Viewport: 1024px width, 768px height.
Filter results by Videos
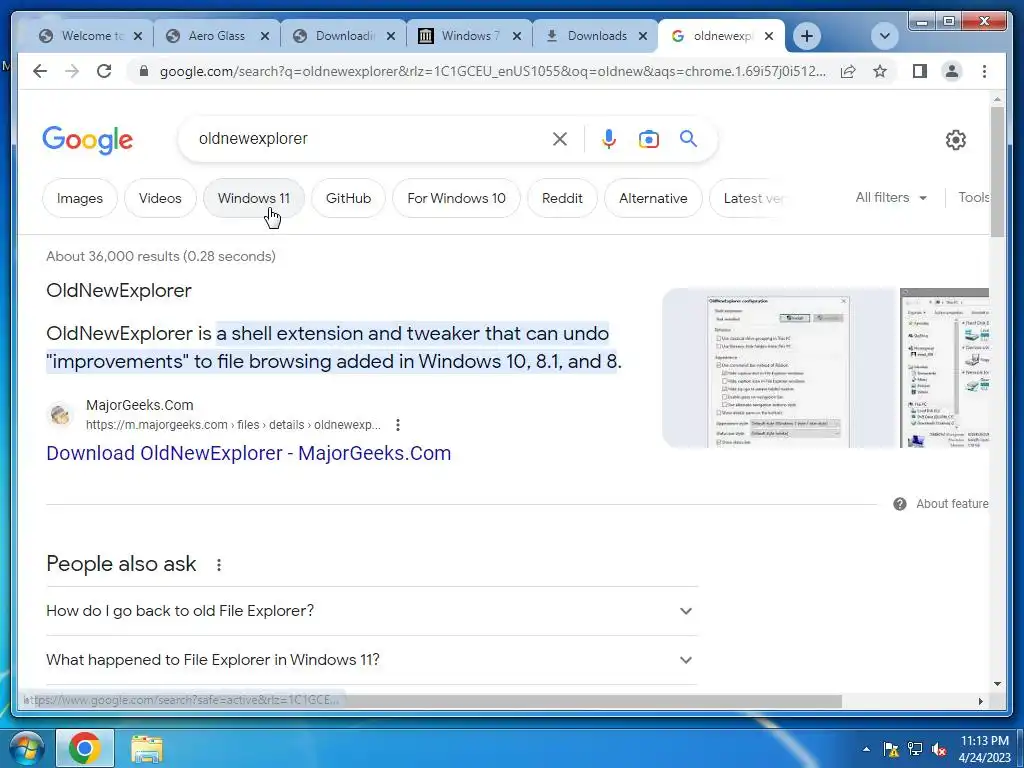coord(160,198)
